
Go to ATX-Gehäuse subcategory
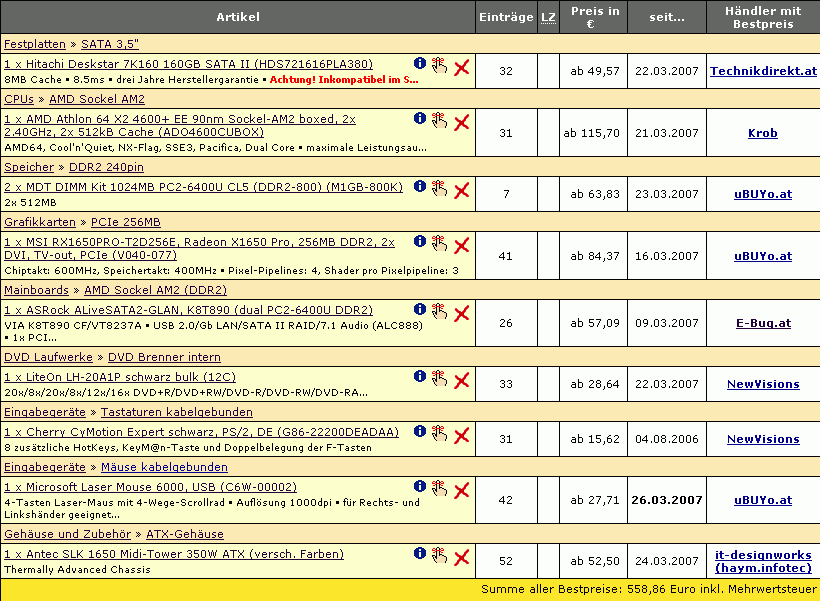click(185, 534)
